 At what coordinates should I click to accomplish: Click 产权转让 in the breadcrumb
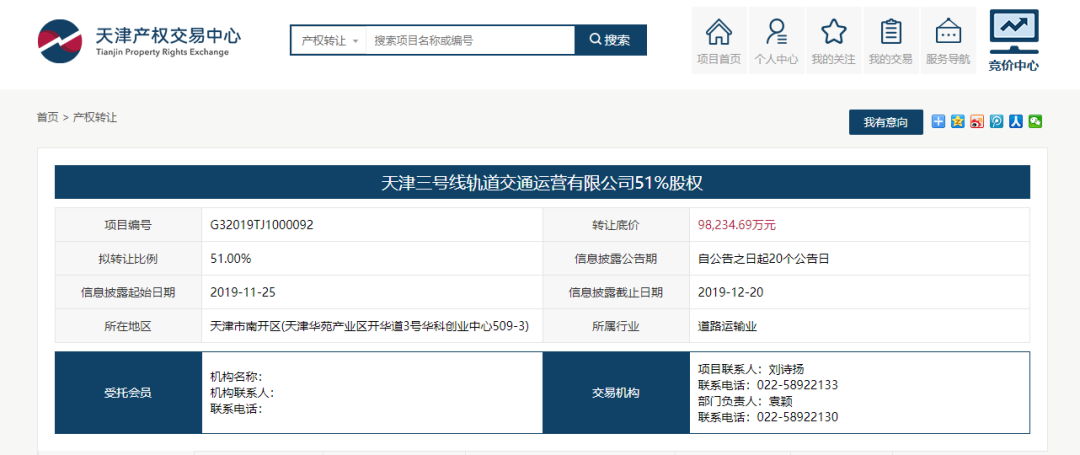coord(95,117)
